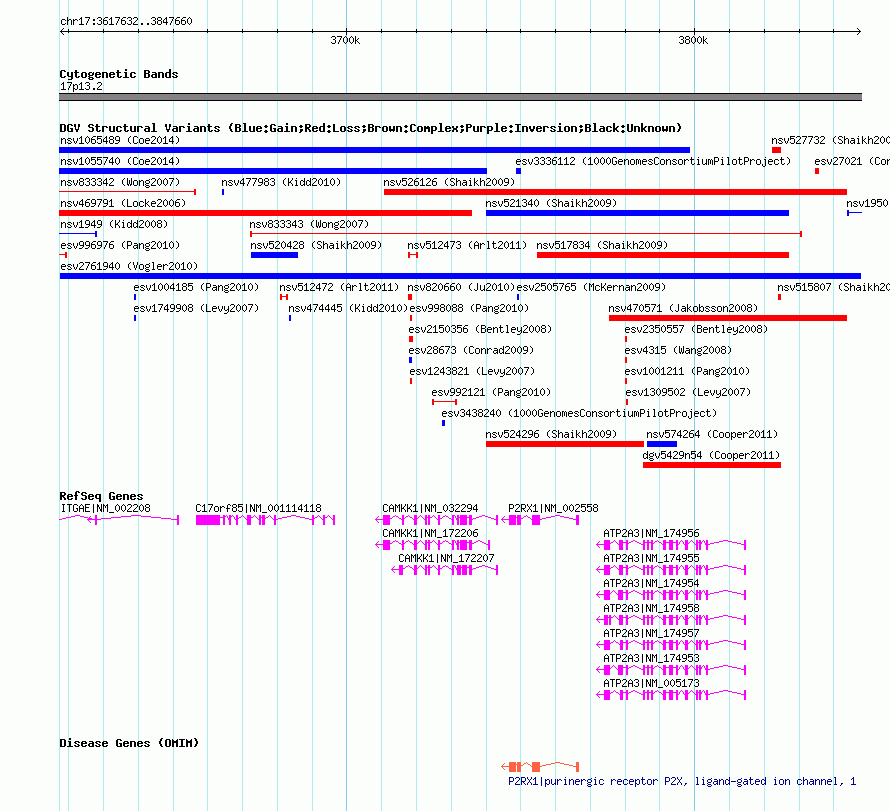Click the ITGAE|NM_002208 gene label
Viewport: 890px width, 811px height.
pyautogui.click(x=105, y=508)
